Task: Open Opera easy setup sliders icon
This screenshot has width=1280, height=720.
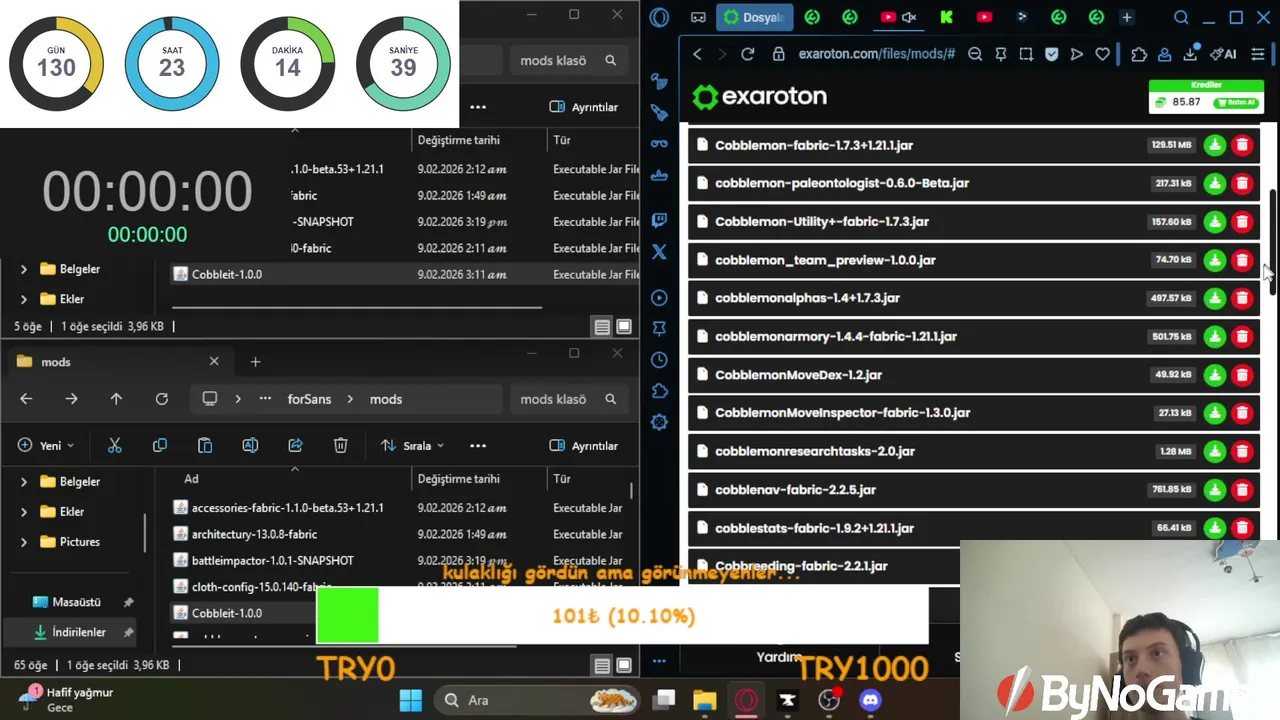Action: click(x=1258, y=54)
